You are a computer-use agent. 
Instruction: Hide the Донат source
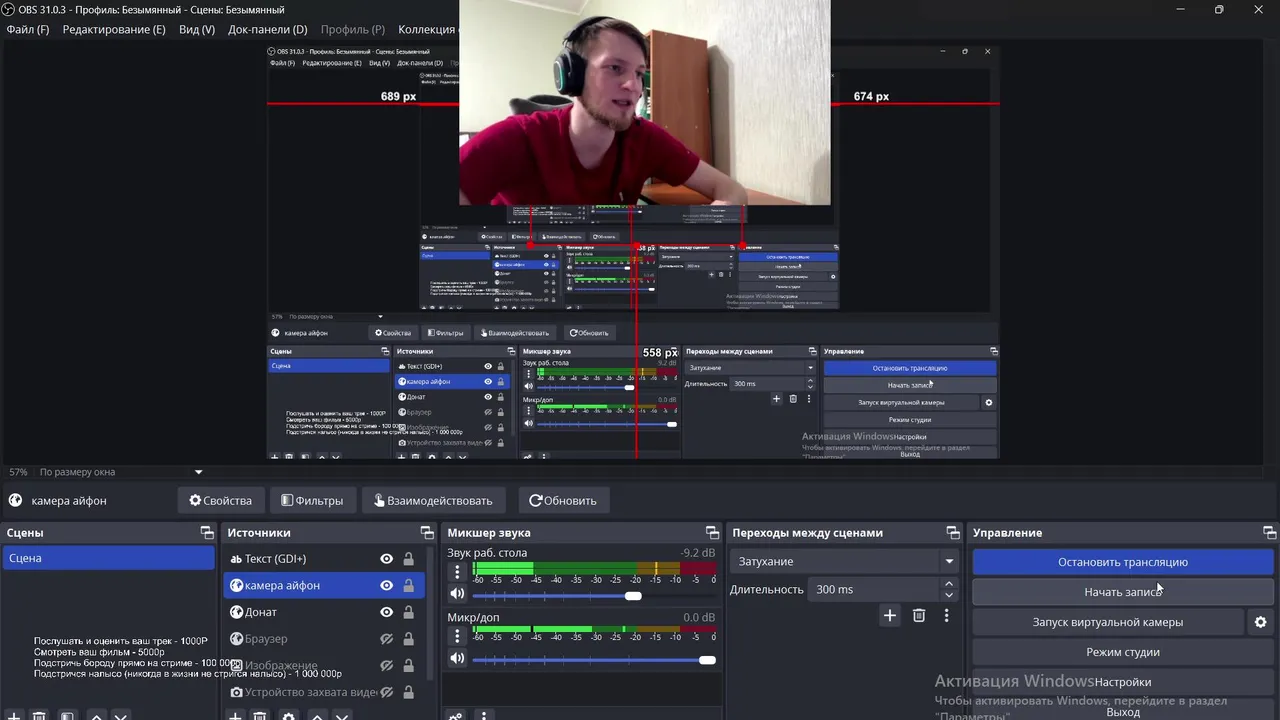[x=386, y=612]
